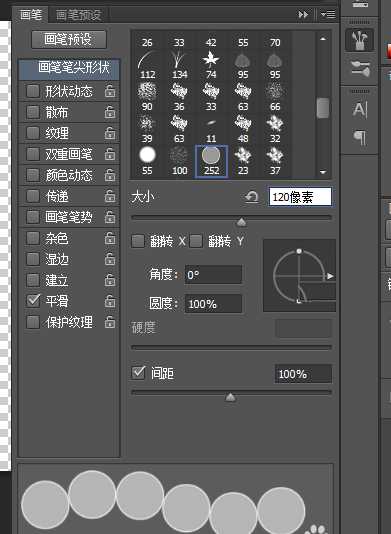Open 保护纹理 option row

[69, 322]
